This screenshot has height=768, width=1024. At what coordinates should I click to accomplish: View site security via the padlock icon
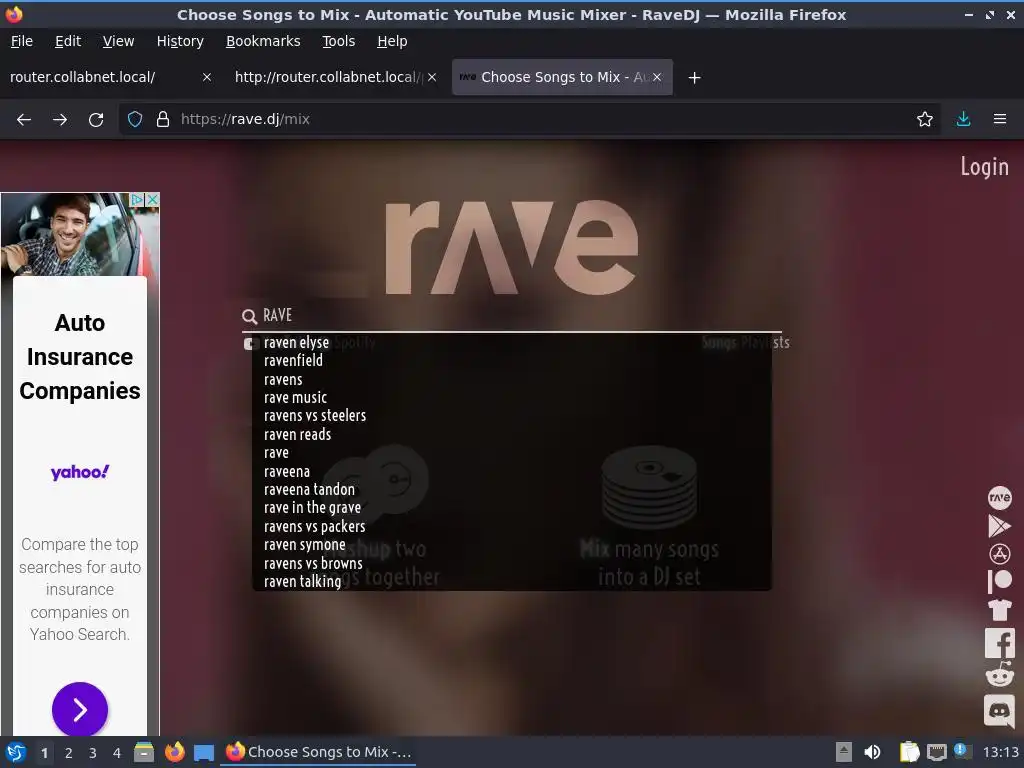pyautogui.click(x=163, y=120)
